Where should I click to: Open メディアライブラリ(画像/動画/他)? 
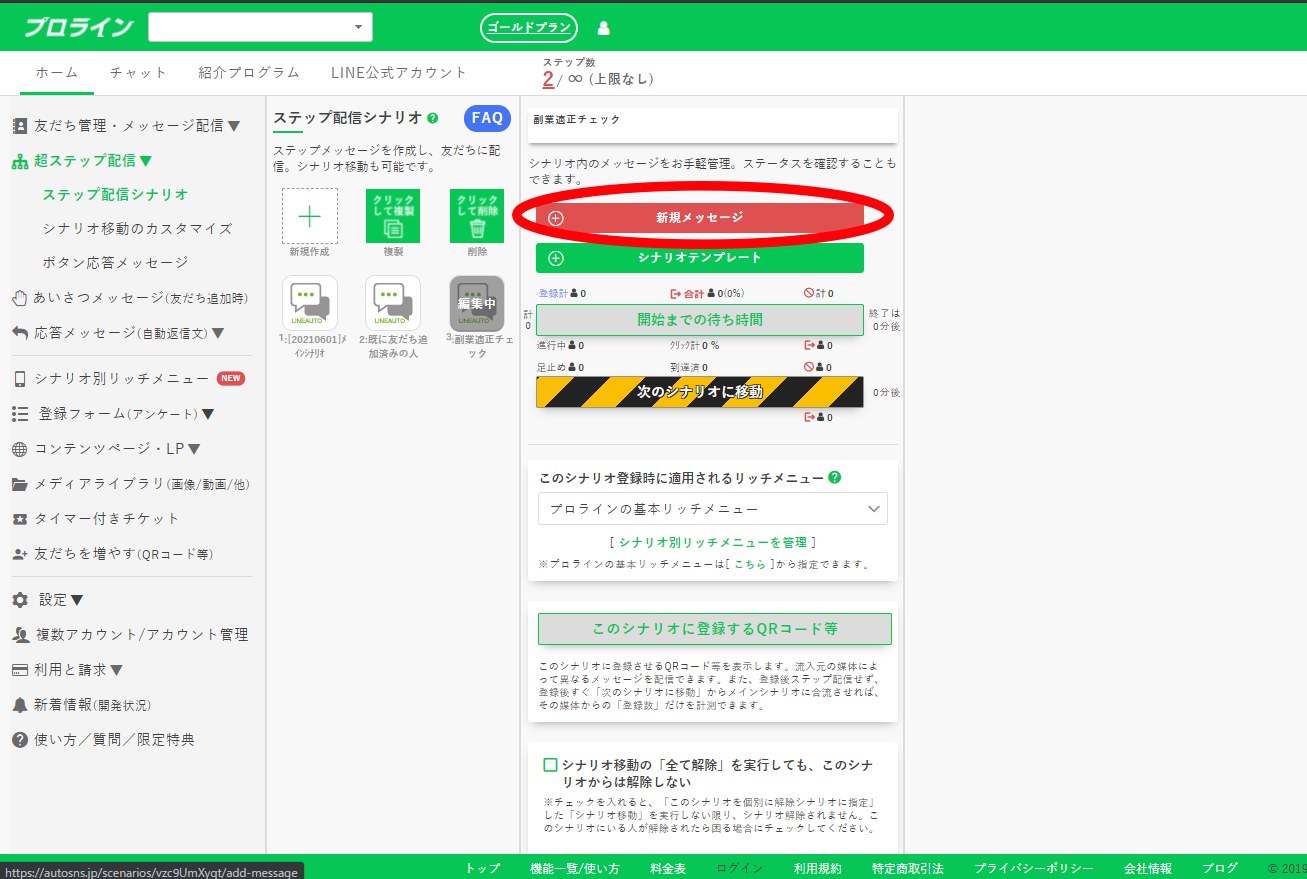(x=142, y=484)
